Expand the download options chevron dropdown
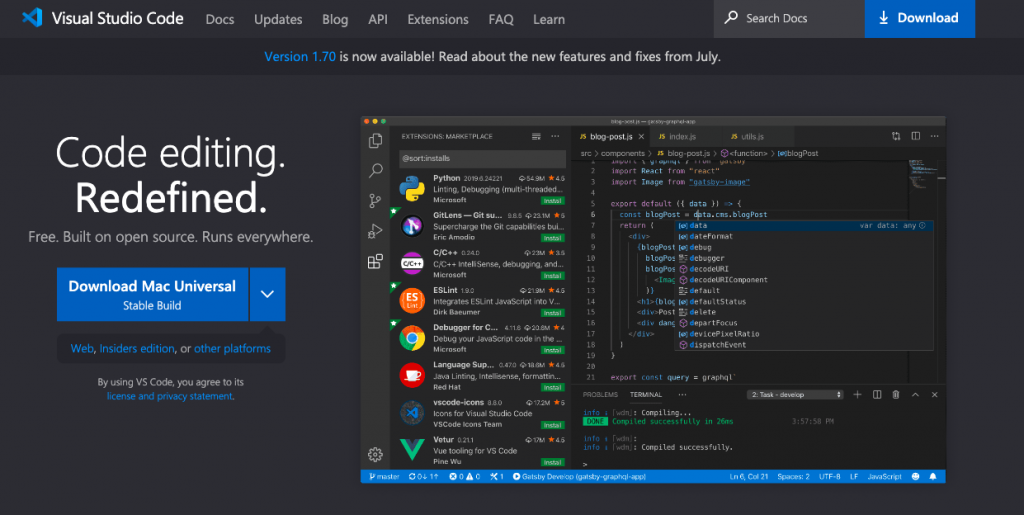 267,294
